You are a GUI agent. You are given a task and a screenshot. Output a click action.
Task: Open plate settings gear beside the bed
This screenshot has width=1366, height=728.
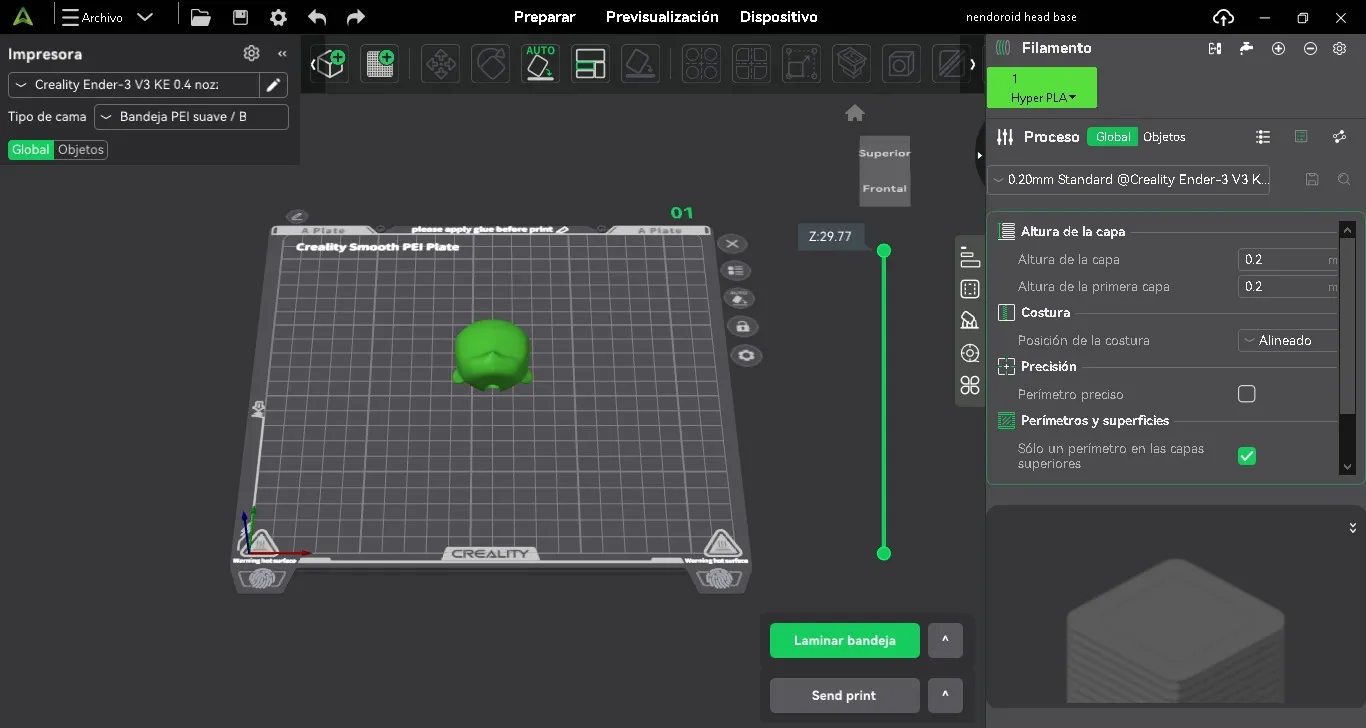(x=746, y=356)
